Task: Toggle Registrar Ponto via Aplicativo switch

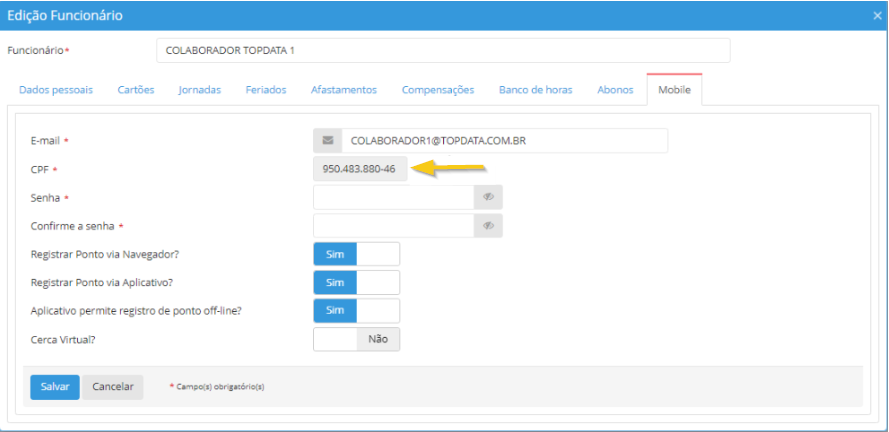Action: [356, 282]
